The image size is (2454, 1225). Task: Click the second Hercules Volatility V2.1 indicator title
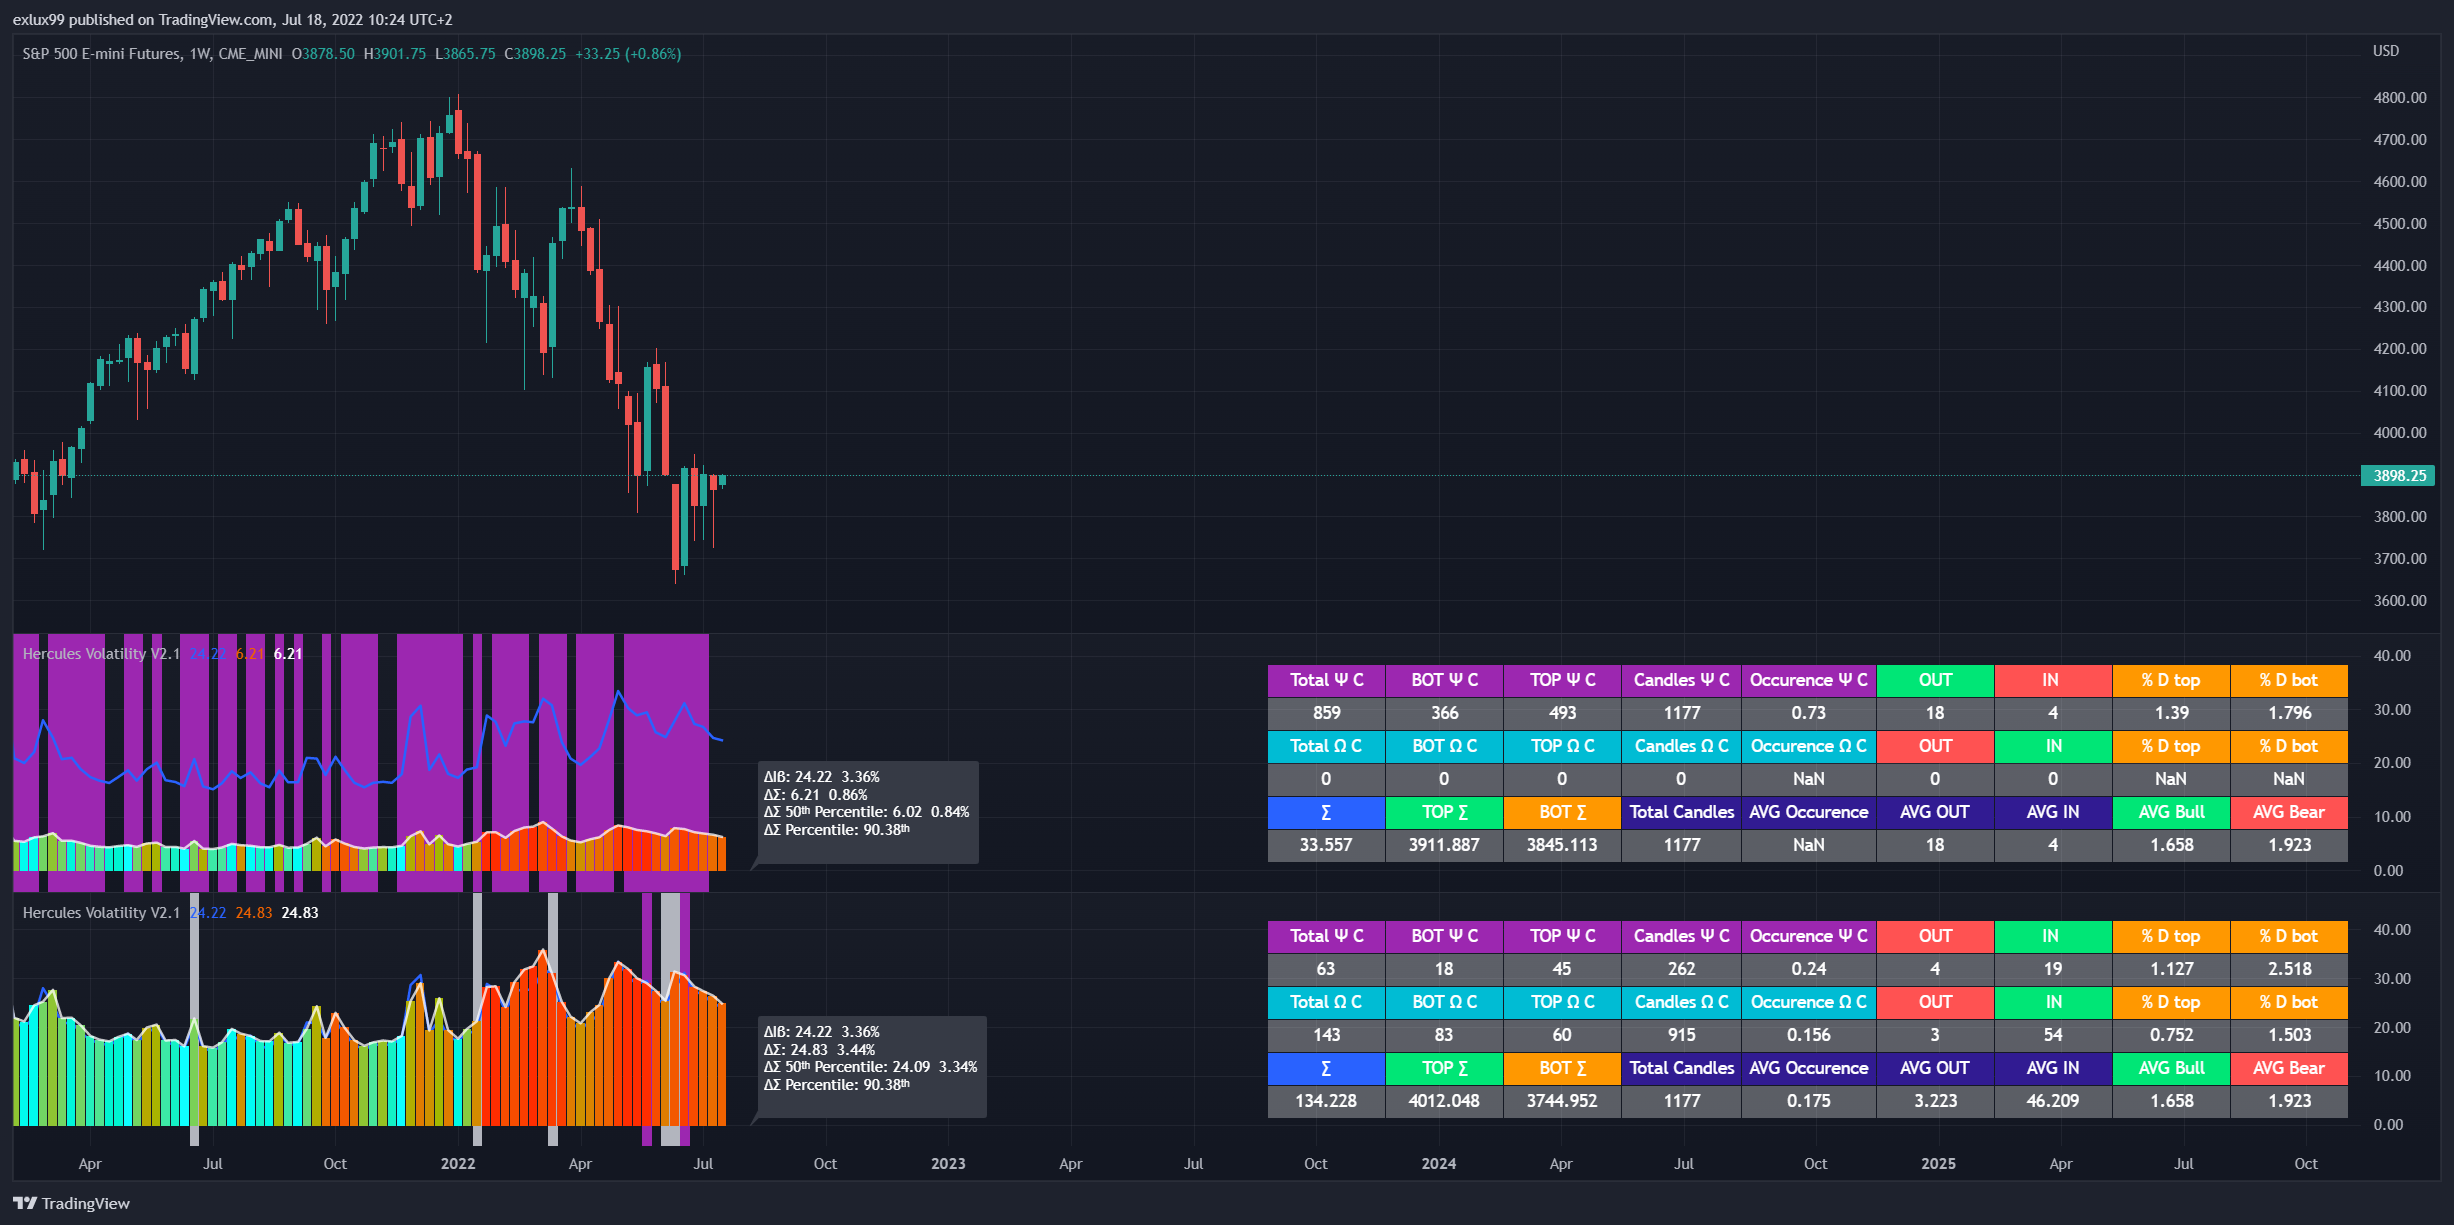coord(101,912)
